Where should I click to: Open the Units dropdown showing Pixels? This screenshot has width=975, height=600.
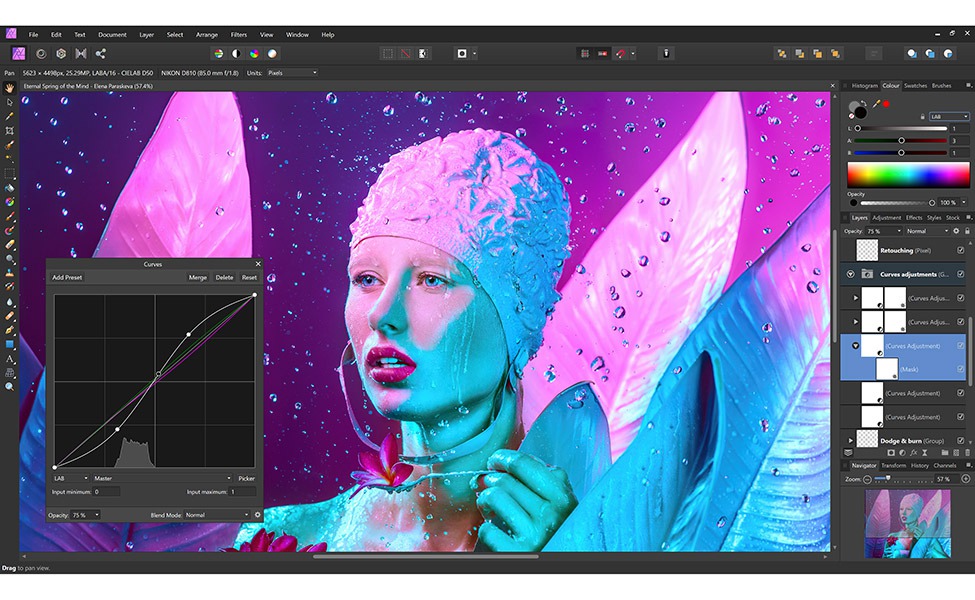coord(292,73)
